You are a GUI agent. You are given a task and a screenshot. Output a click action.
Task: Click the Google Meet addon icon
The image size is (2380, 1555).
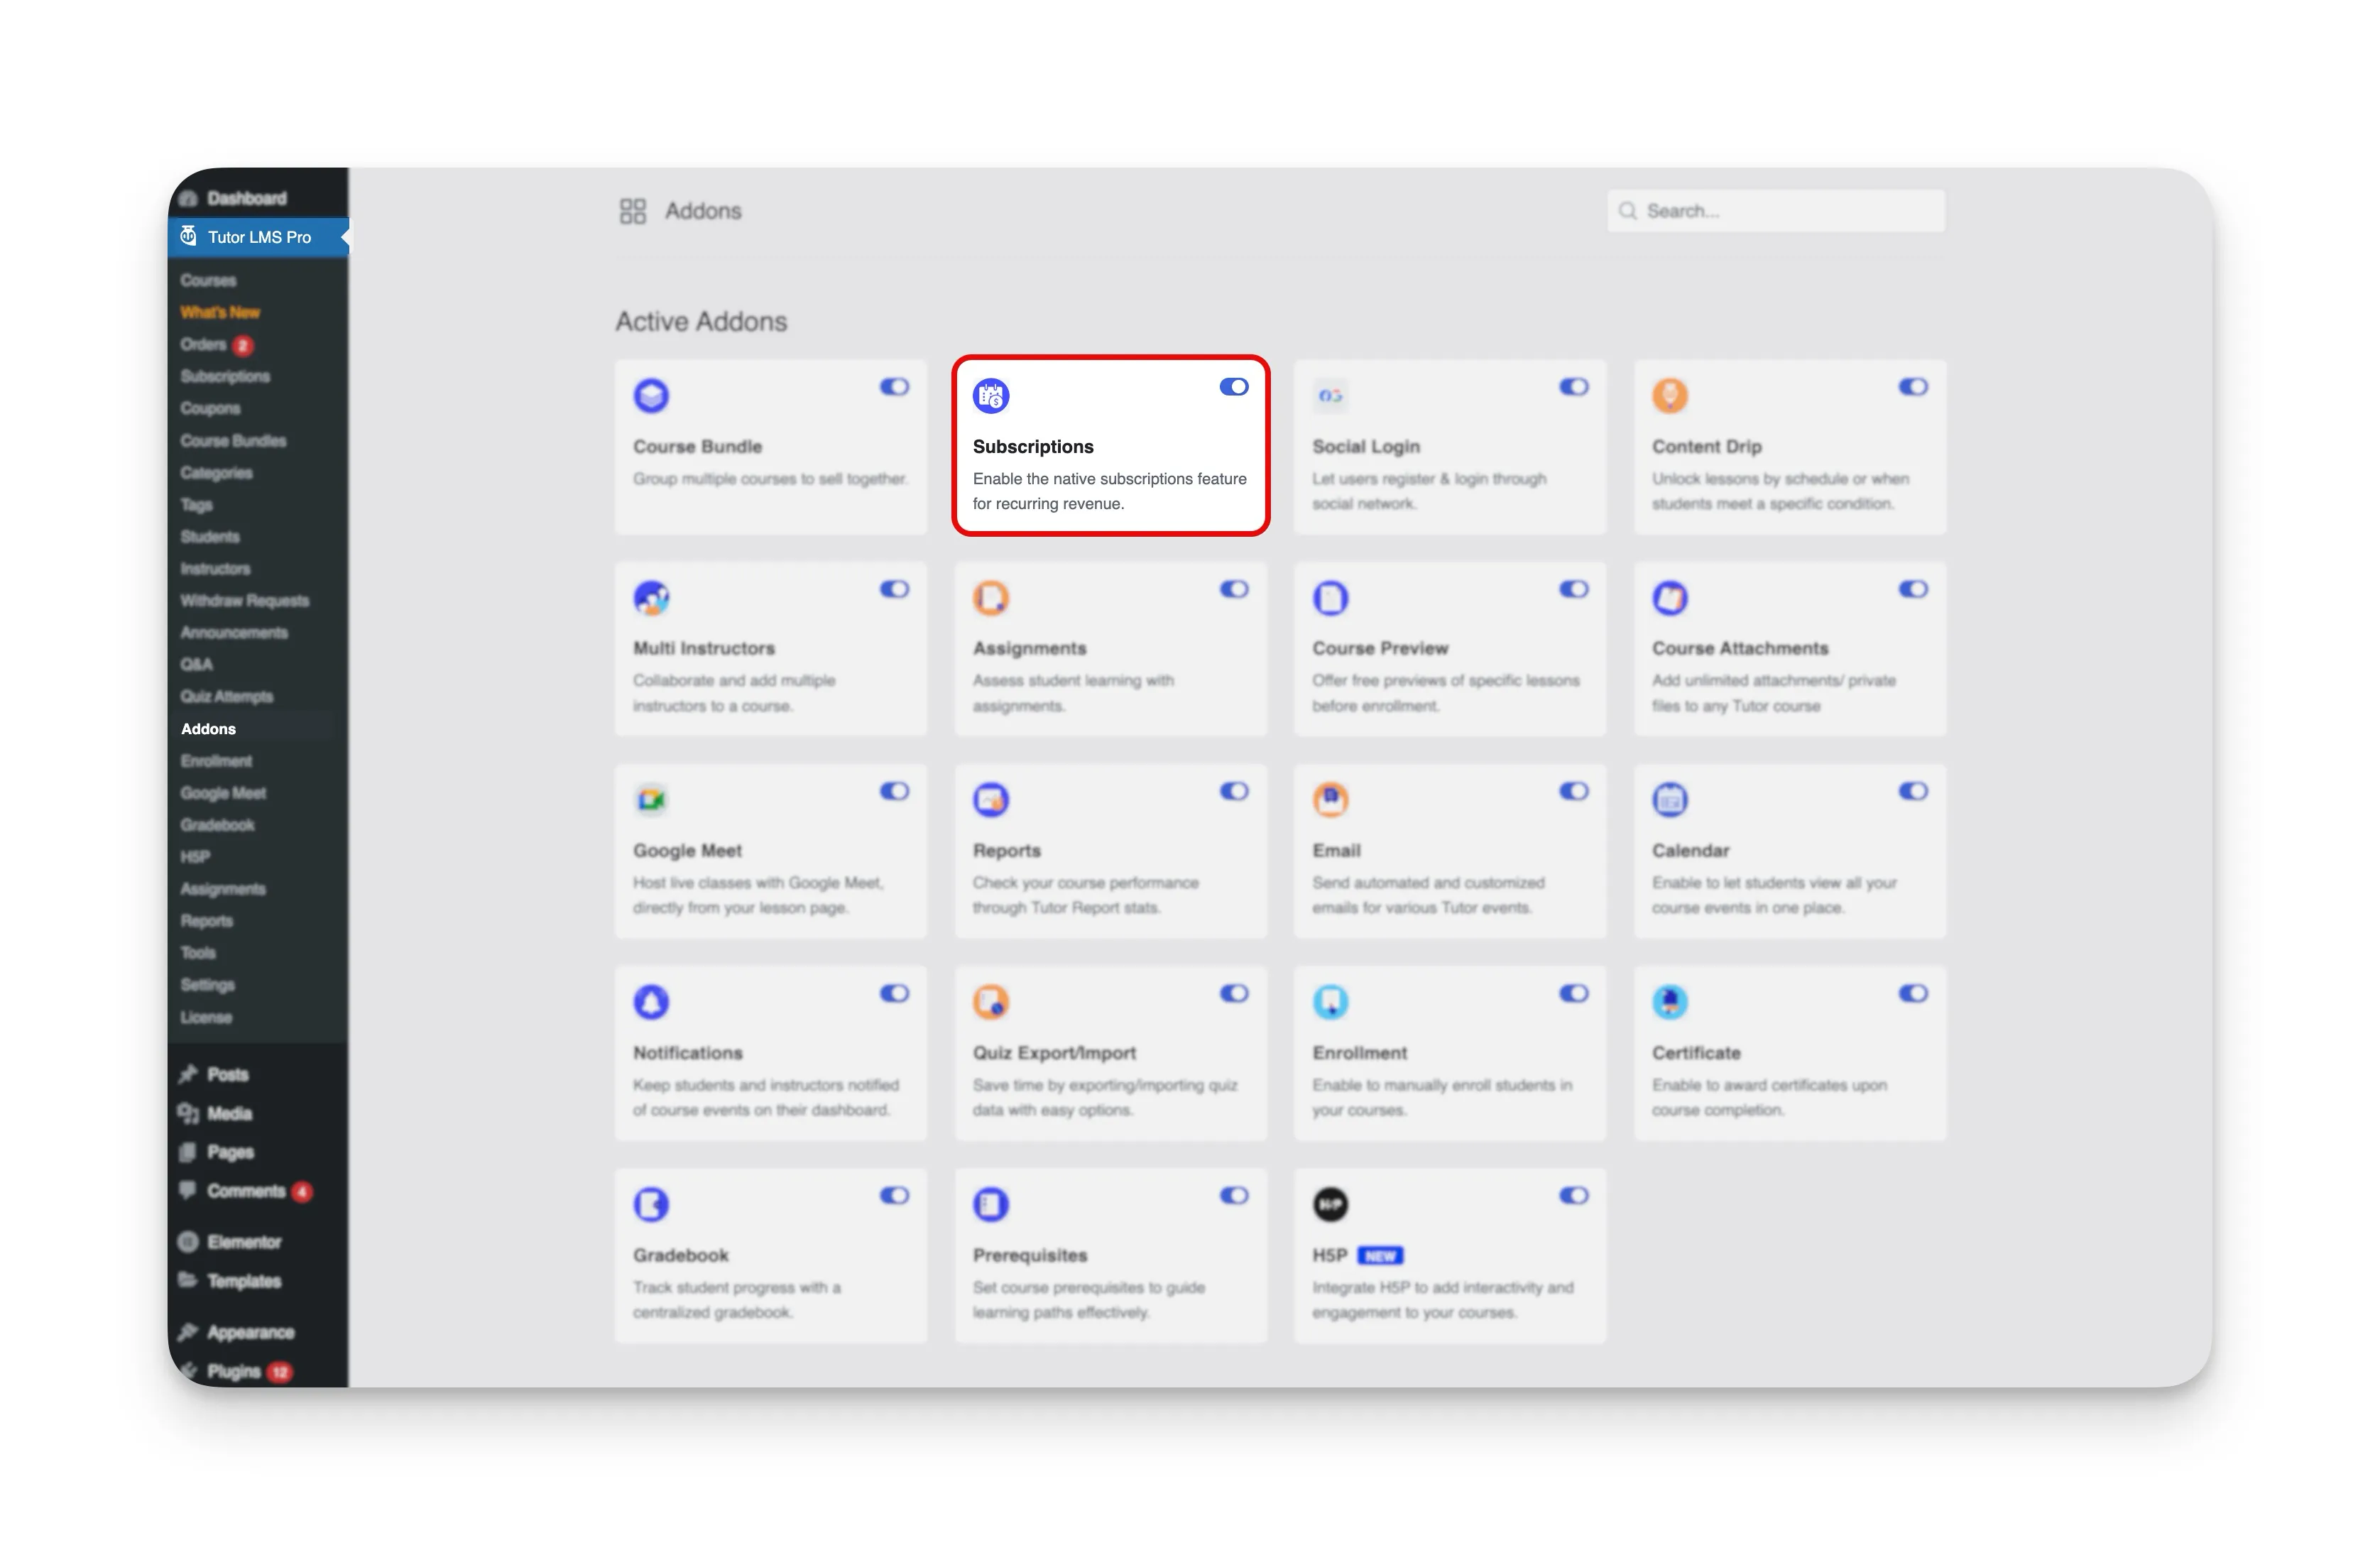[x=651, y=800]
